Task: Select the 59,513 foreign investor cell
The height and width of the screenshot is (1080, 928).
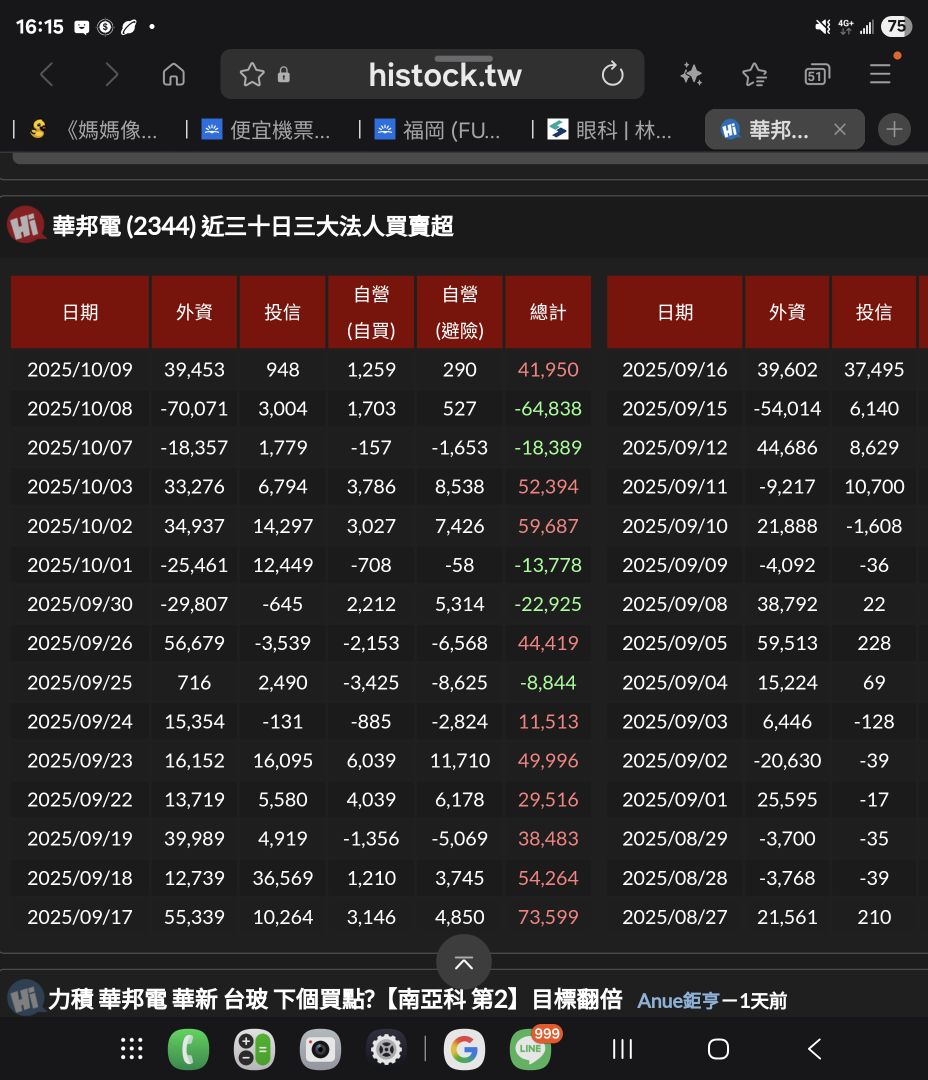Action: pos(787,643)
